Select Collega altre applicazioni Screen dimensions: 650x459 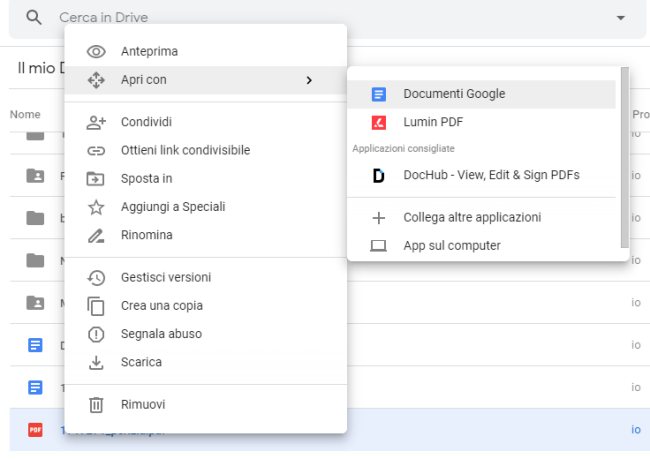[481, 217]
